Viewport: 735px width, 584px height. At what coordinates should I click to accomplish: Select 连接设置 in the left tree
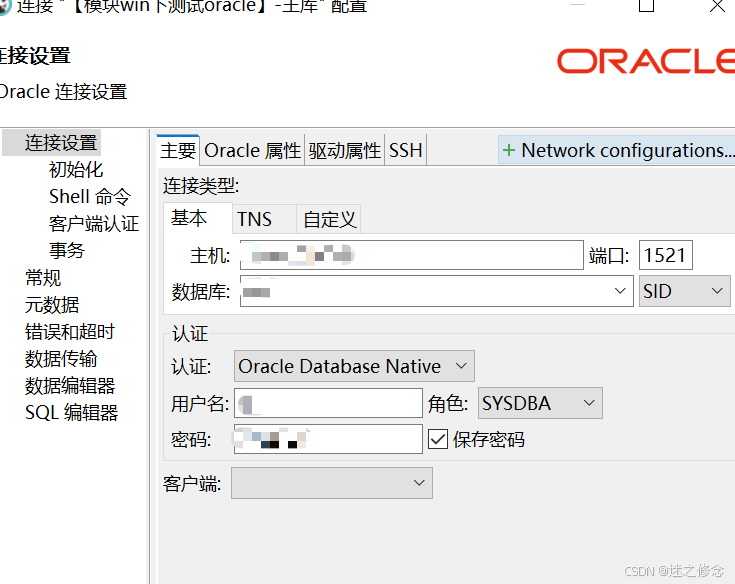coord(61,142)
